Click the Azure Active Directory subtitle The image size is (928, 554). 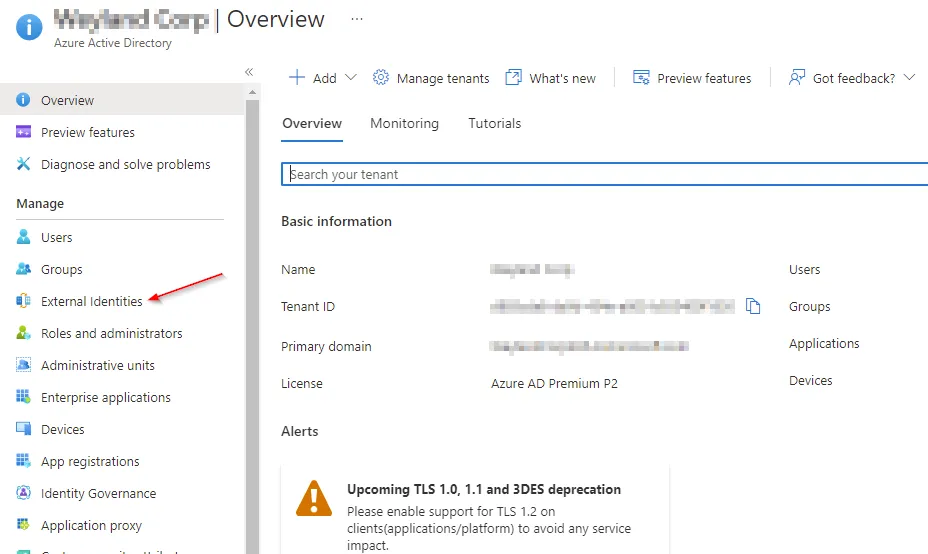pyautogui.click(x=112, y=43)
